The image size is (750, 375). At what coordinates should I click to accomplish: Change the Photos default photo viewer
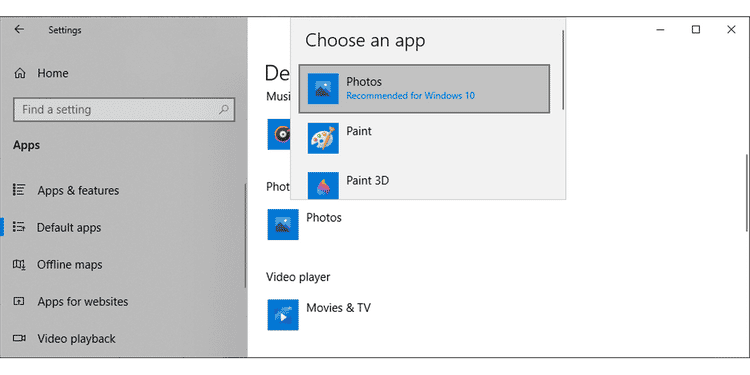305,224
